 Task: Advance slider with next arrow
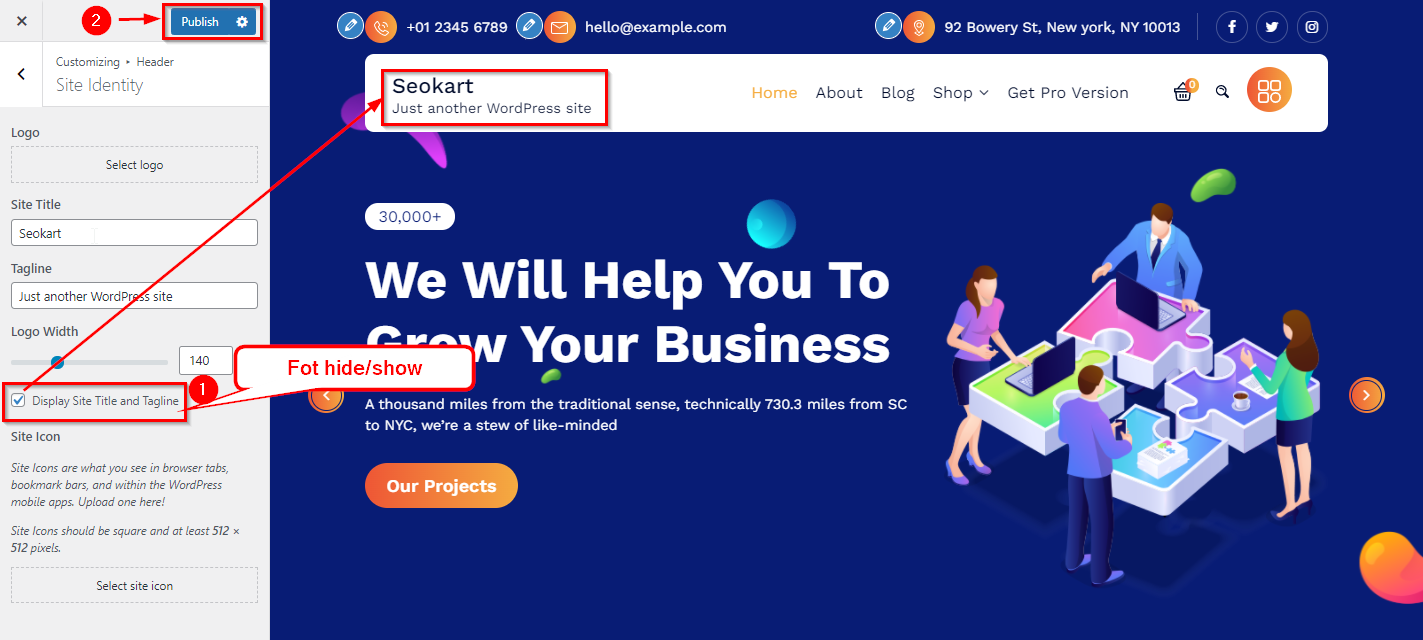pos(1367,395)
